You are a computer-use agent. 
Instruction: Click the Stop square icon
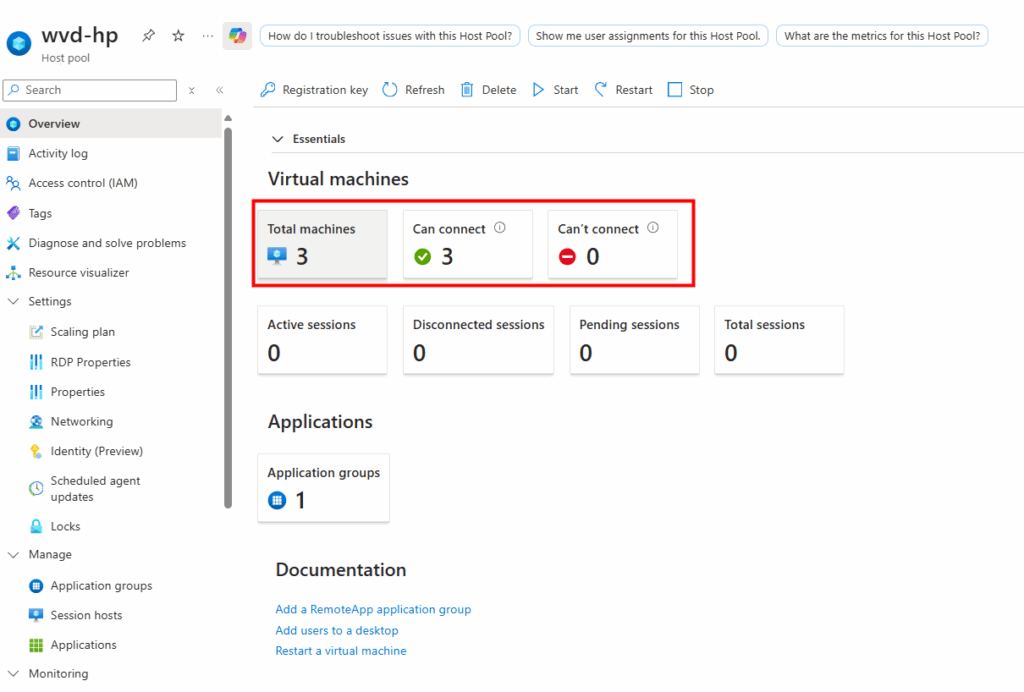675,90
